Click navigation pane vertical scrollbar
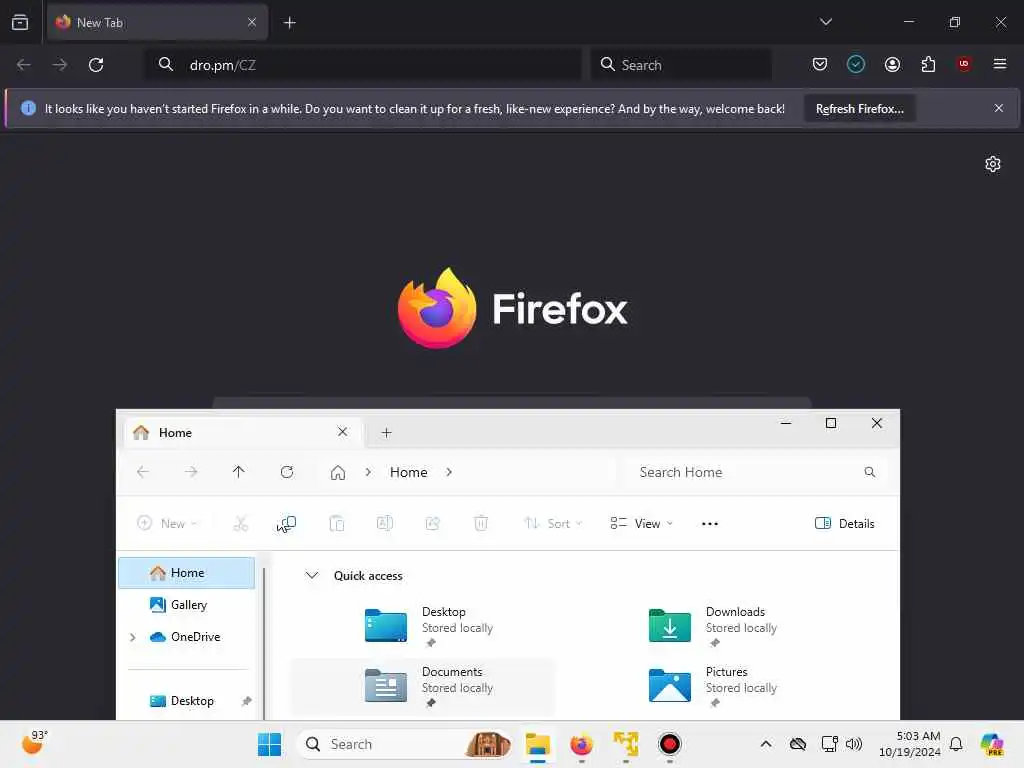 pos(264,643)
